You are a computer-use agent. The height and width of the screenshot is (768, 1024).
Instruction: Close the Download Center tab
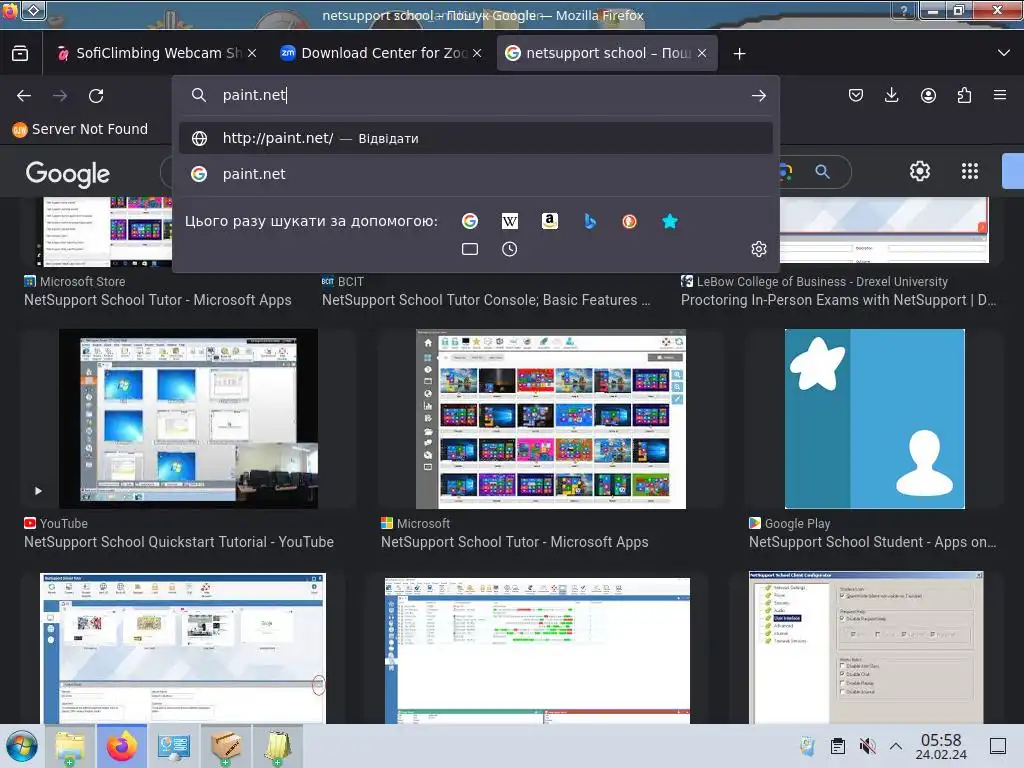477,53
